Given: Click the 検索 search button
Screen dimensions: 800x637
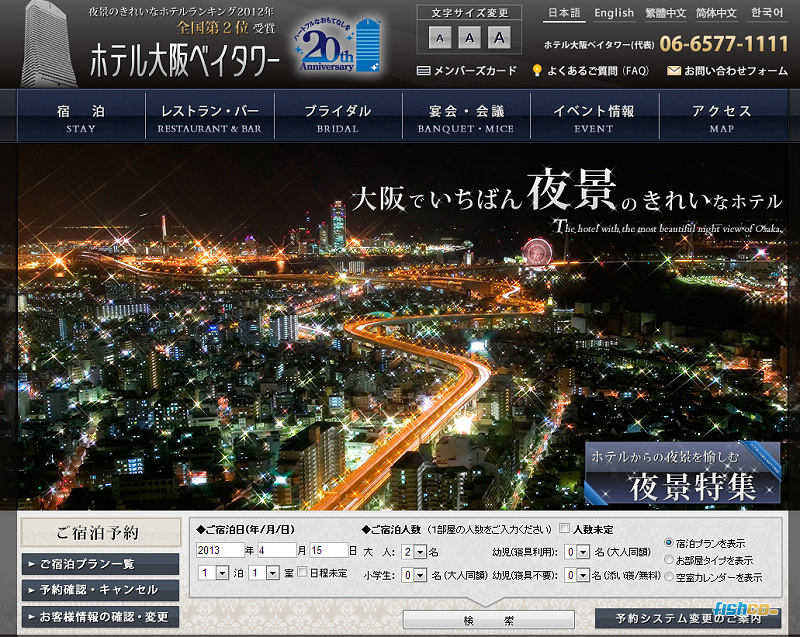Looking at the screenshot, I should coord(489,620).
